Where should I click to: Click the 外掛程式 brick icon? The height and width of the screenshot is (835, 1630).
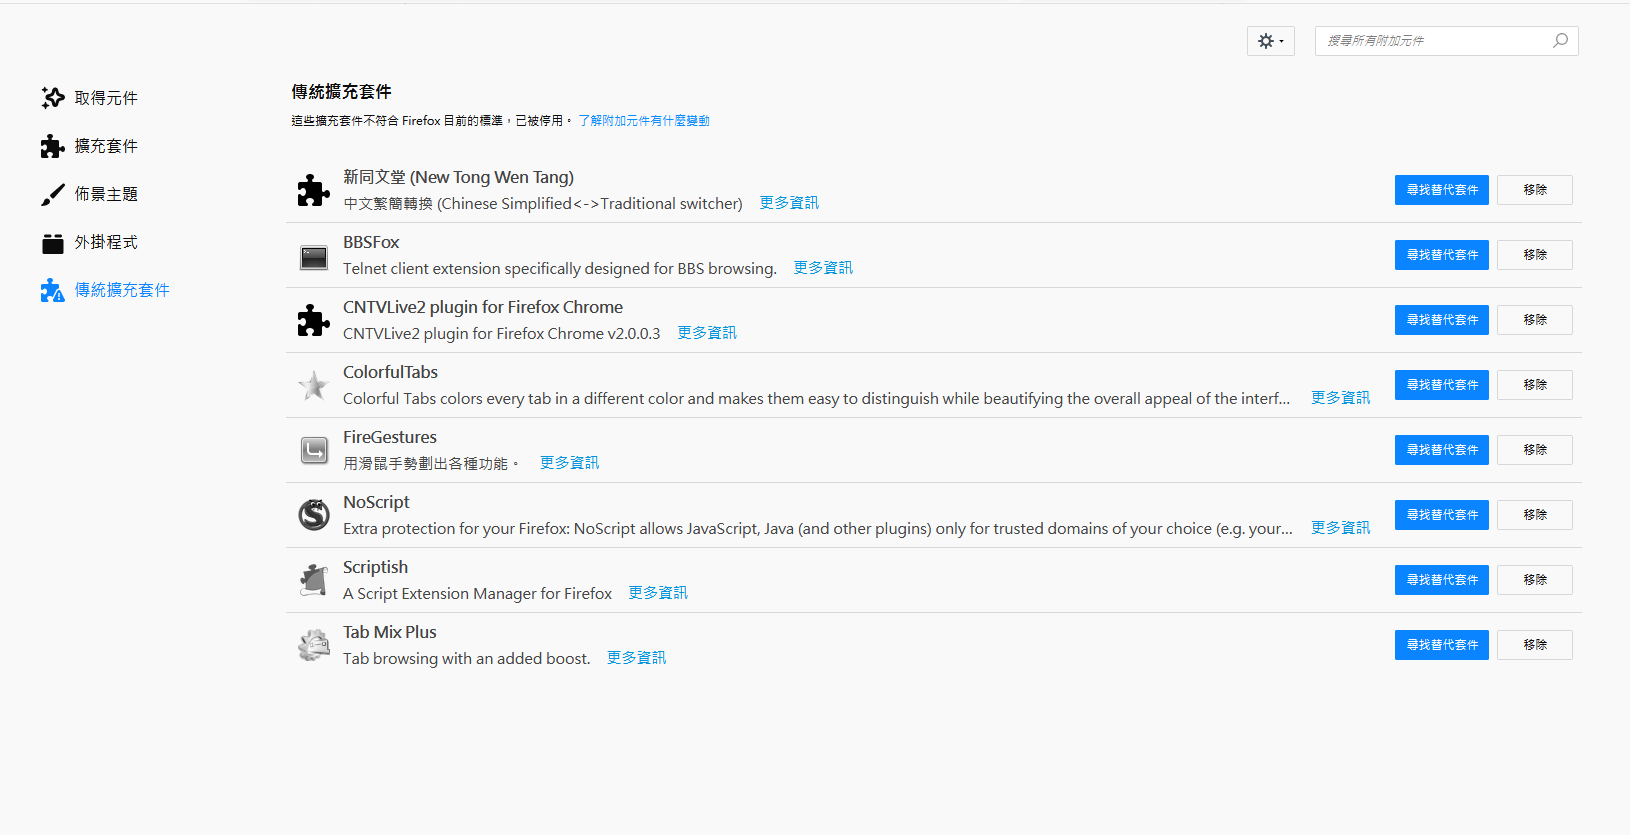pos(53,243)
